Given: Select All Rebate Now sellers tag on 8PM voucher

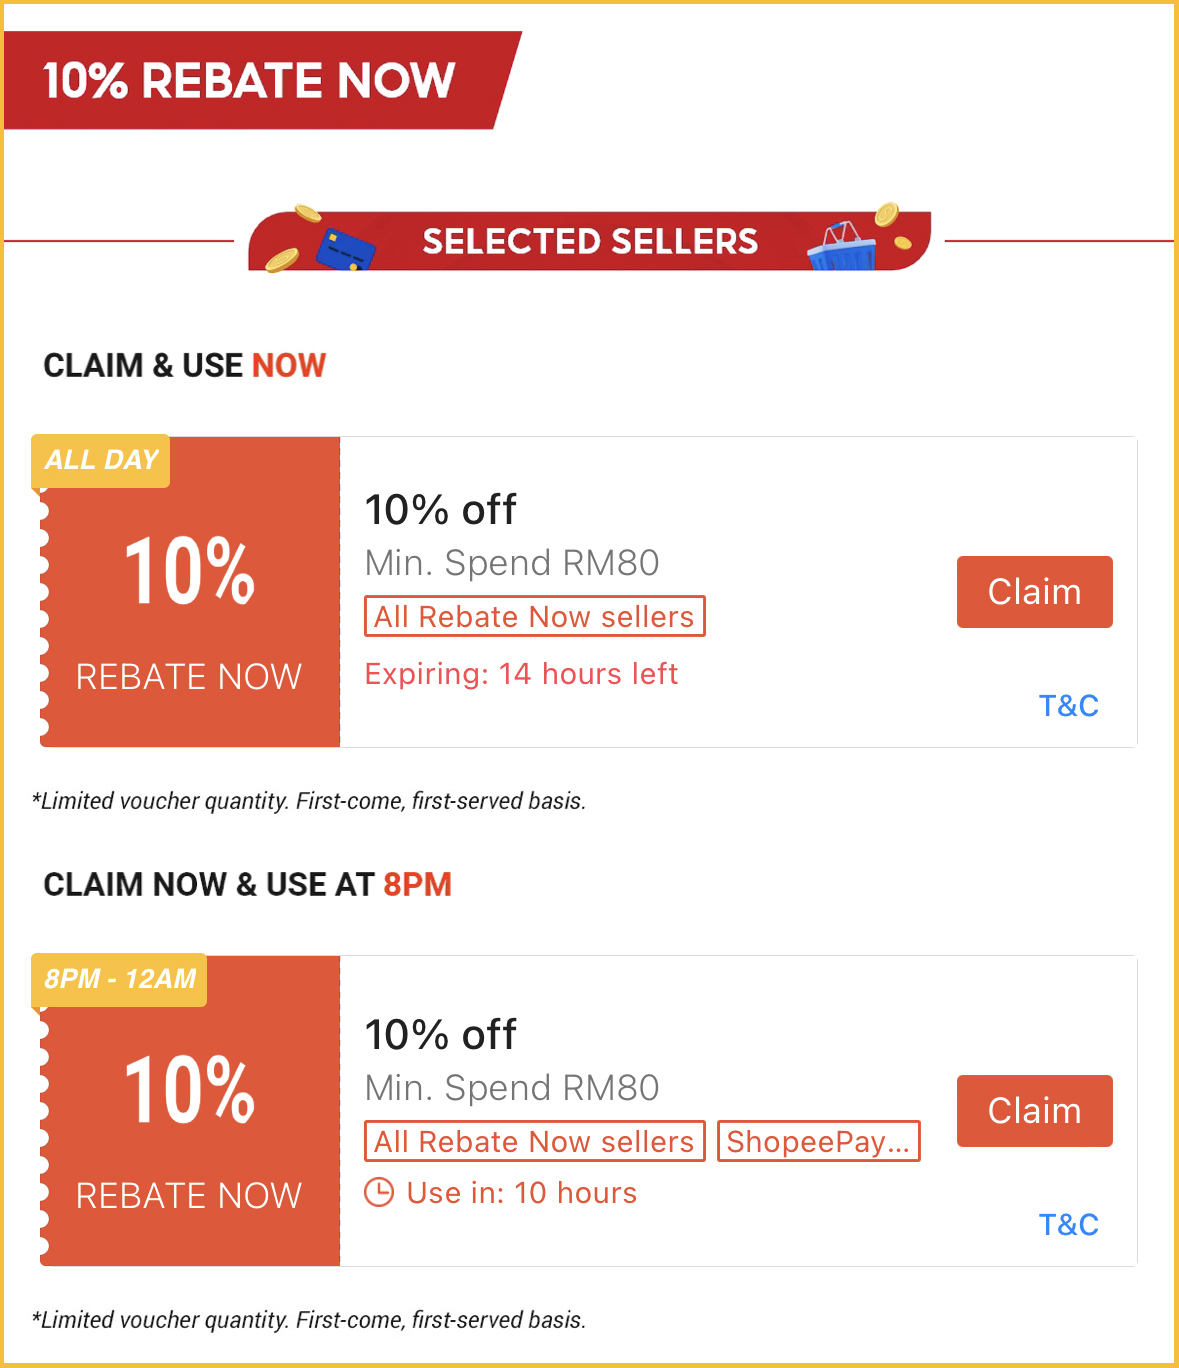Looking at the screenshot, I should tap(534, 1142).
